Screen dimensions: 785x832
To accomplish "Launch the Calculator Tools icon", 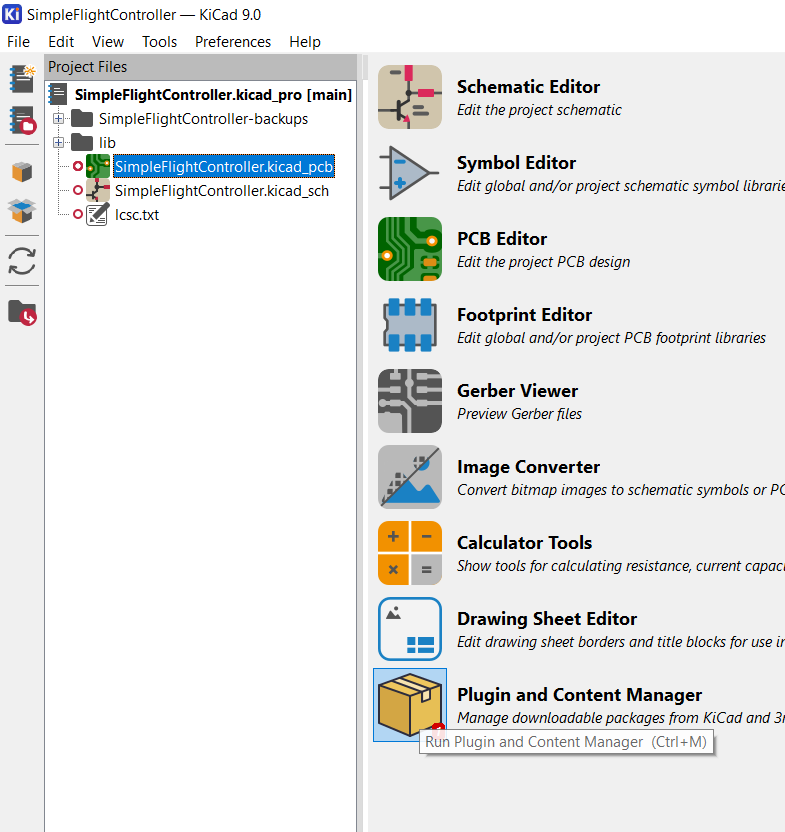I will click(410, 552).
